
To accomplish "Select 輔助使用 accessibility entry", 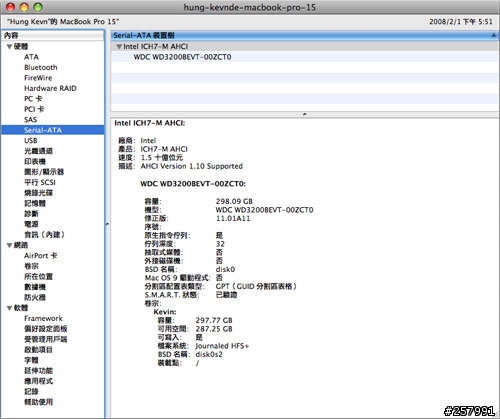I will (x=38, y=402).
